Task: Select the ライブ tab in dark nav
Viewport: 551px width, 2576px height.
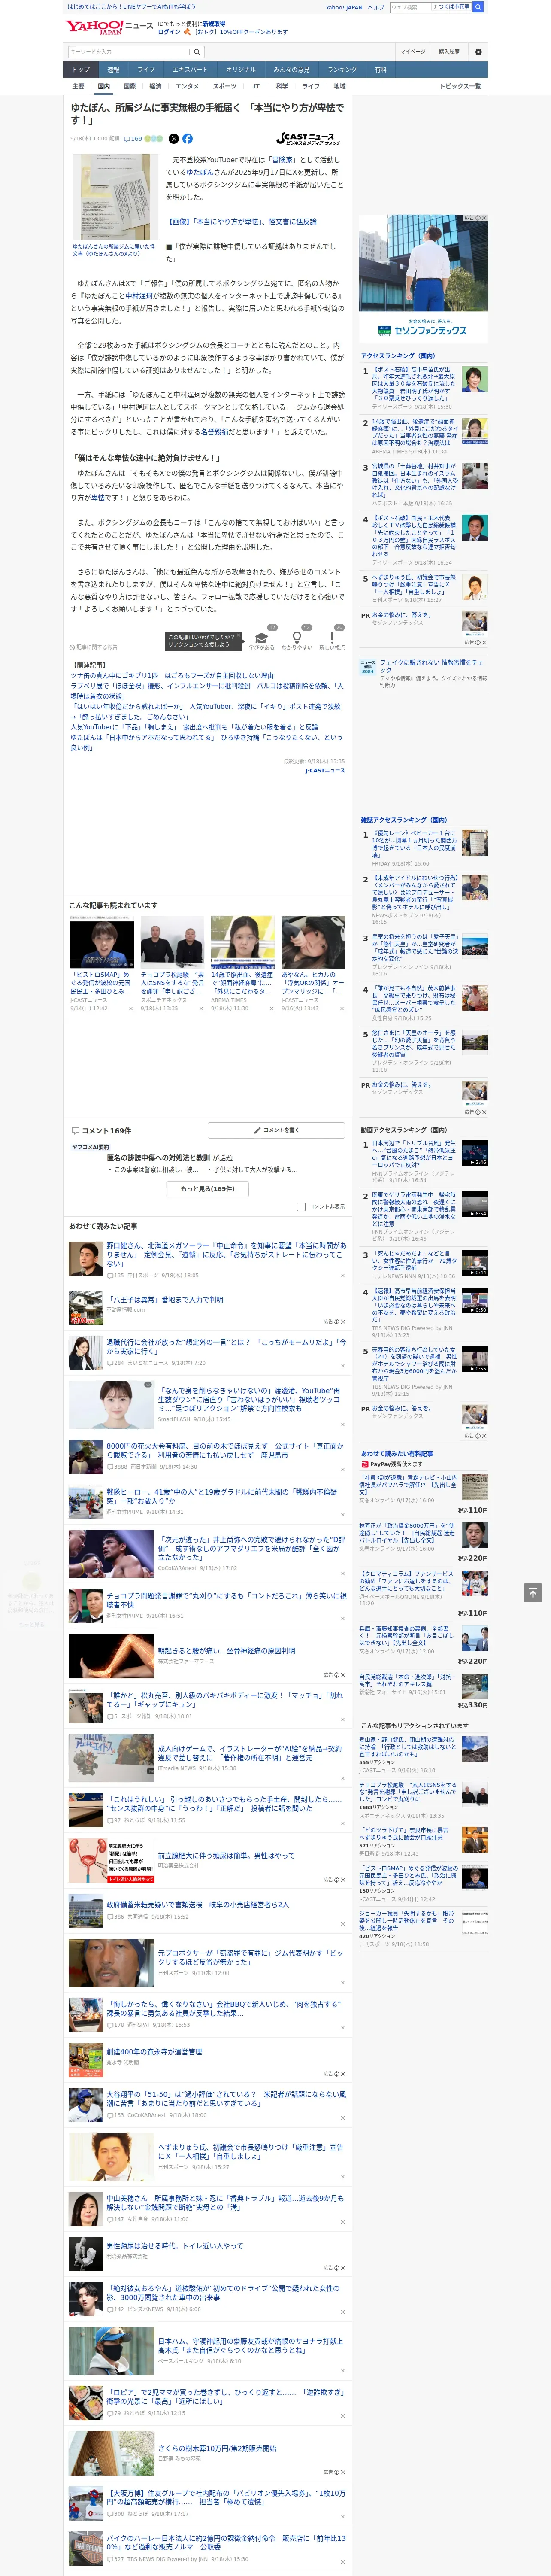Action: tap(146, 70)
